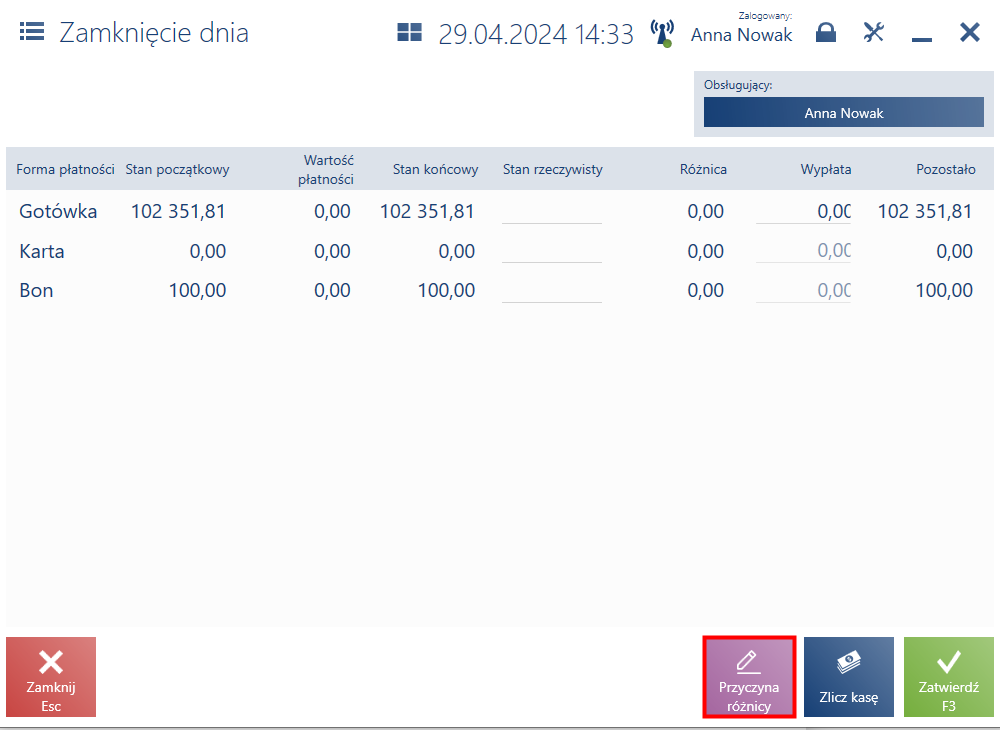Click the Stan rzeczywisty field for Gotówka
Viewport: 1000px width, 730px height.
(x=552, y=212)
